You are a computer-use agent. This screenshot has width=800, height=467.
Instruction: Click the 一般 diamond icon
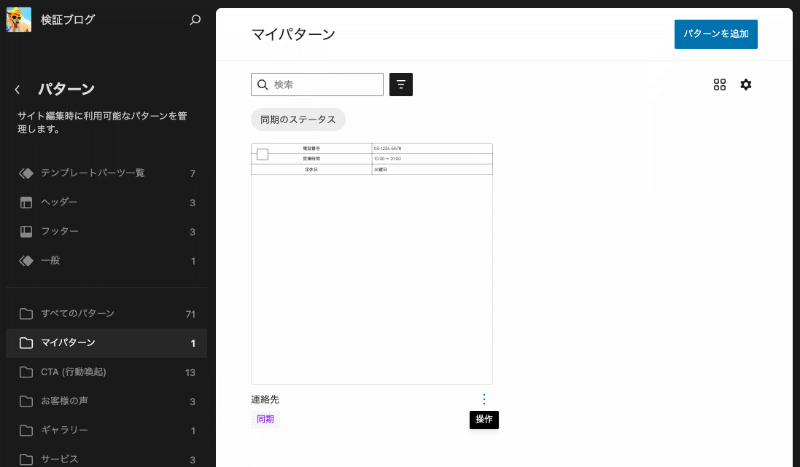26,261
